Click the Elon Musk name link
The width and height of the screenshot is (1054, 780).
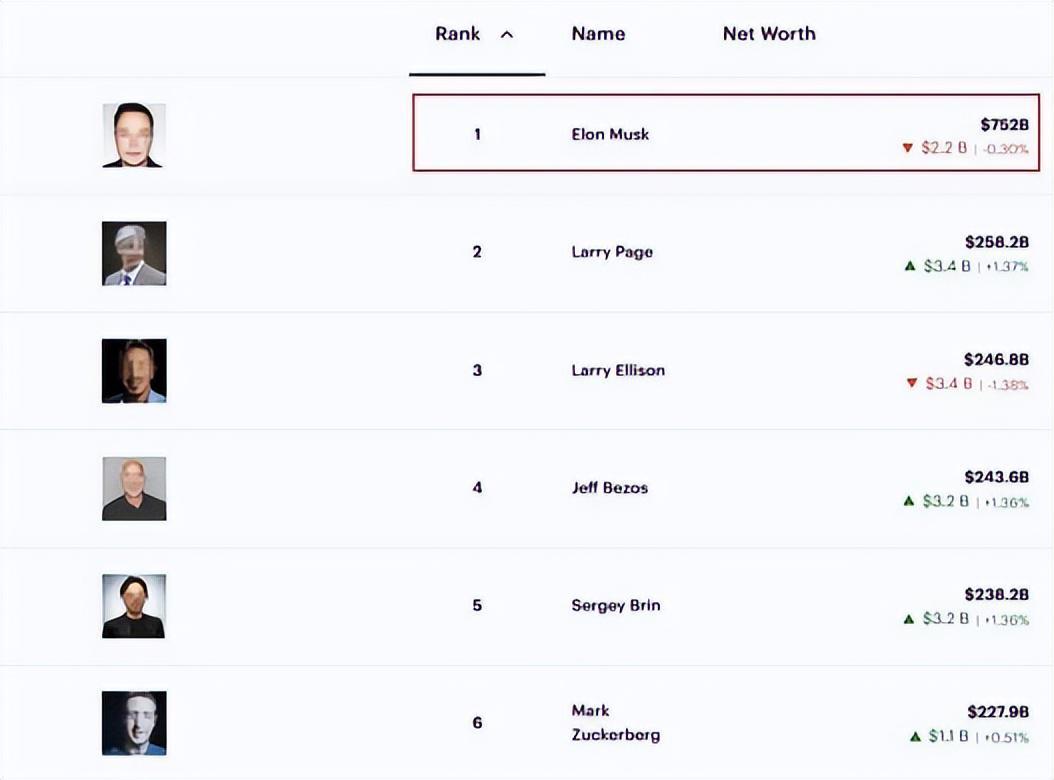point(610,134)
